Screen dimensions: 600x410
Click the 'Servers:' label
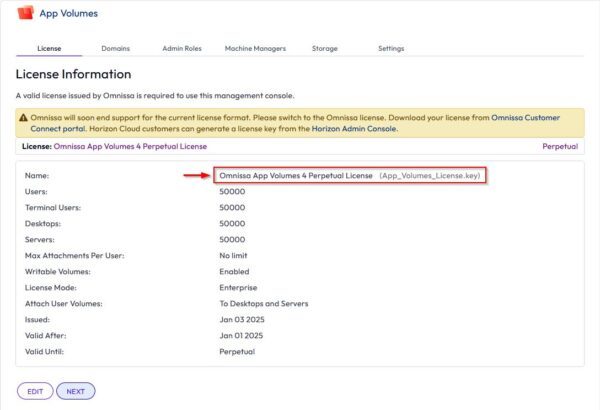[40, 240]
